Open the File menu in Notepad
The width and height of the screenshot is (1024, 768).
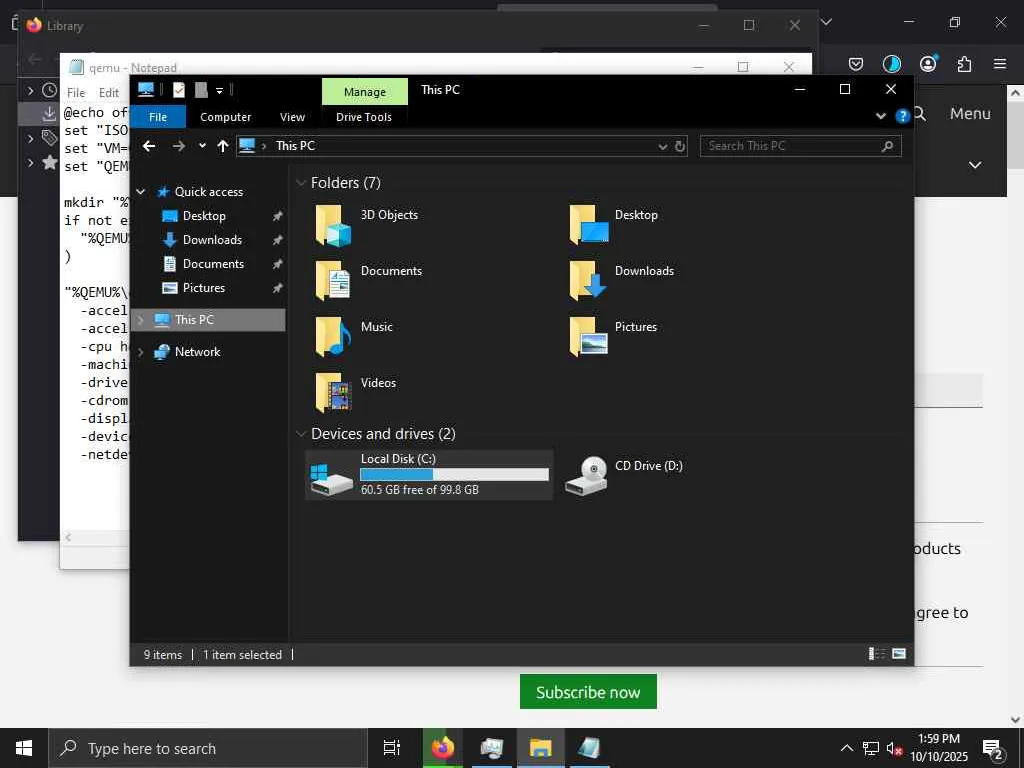76,93
